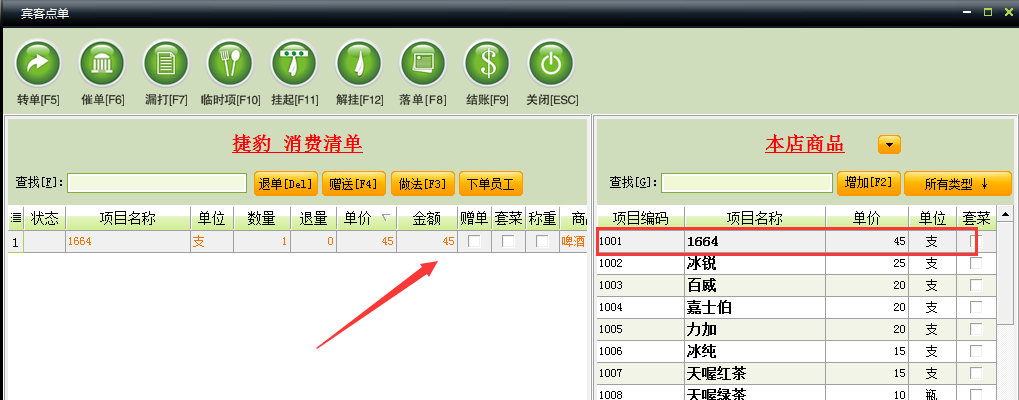Click the 啤酒 category cell in order row

click(573, 242)
